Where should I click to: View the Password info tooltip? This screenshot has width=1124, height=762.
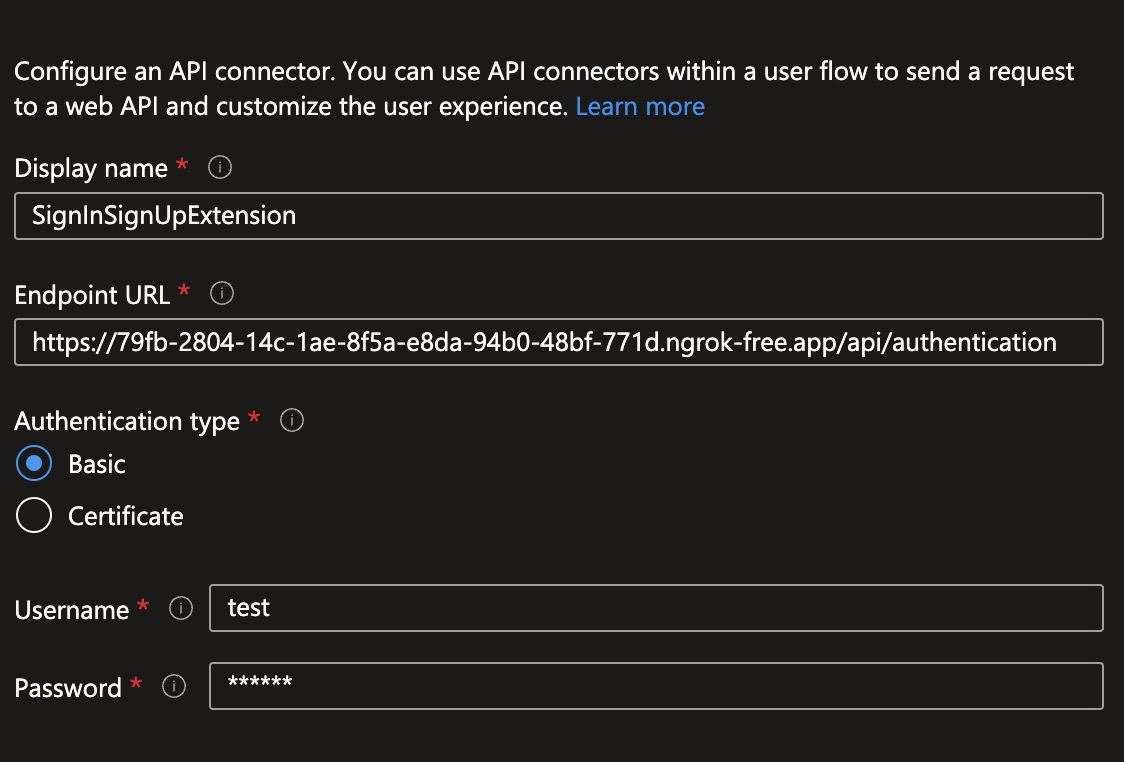coord(173,687)
